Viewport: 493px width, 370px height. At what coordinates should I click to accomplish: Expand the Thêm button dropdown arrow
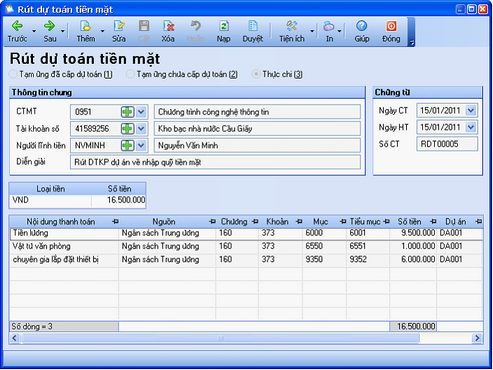[x=102, y=31]
